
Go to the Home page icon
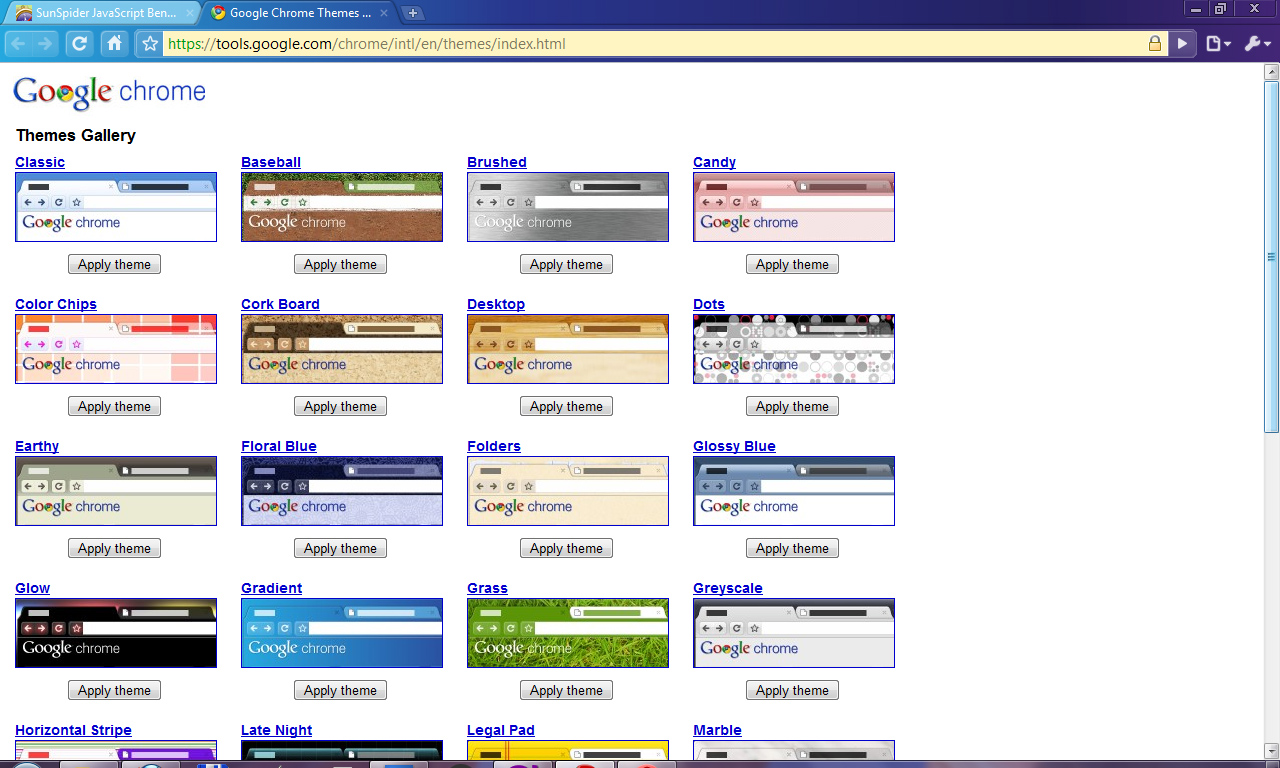[x=114, y=44]
